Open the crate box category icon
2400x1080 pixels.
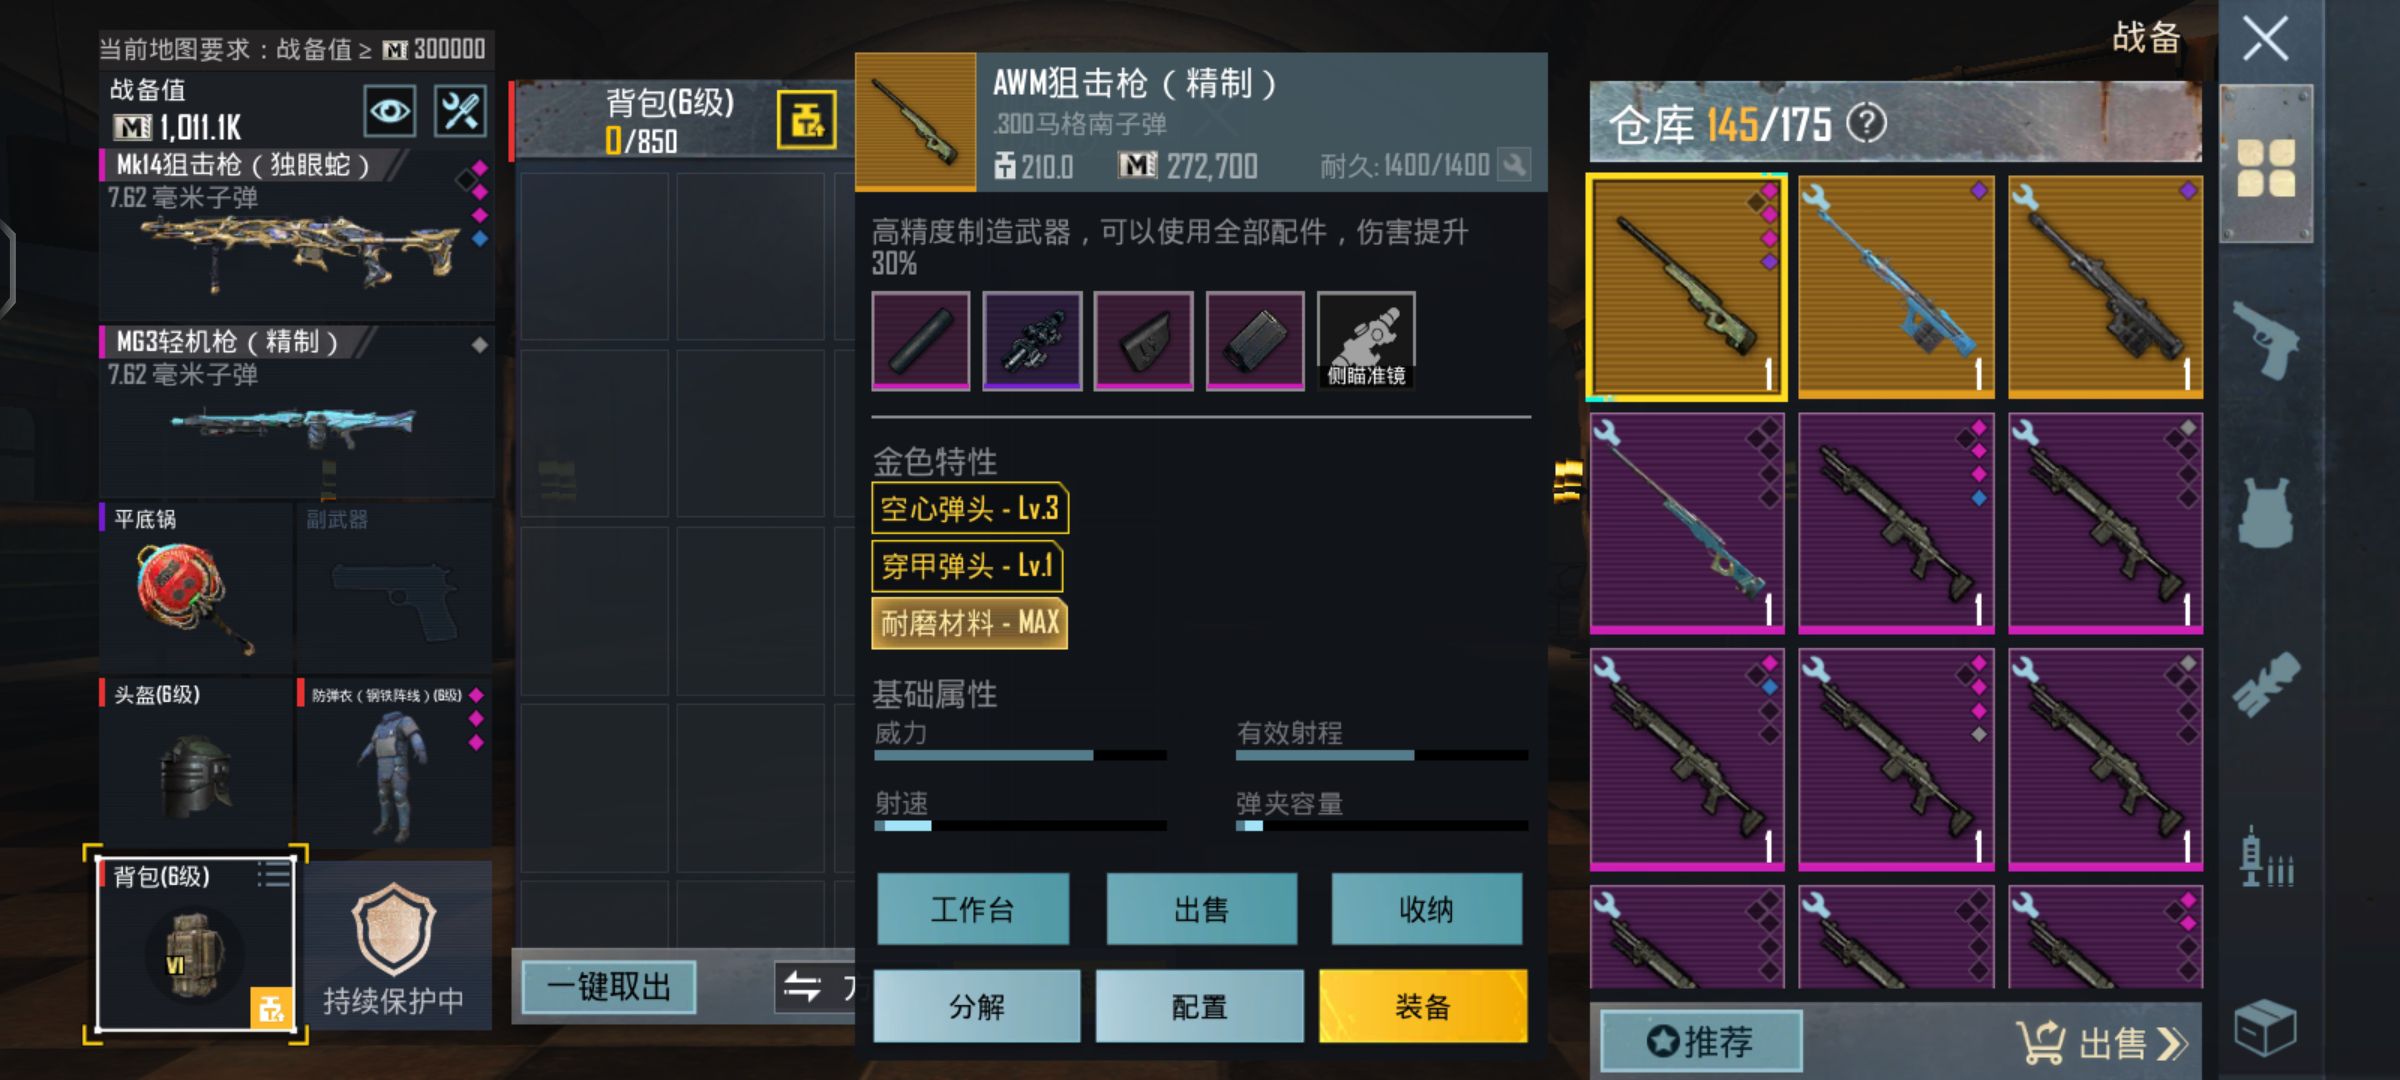(x=2266, y=1027)
